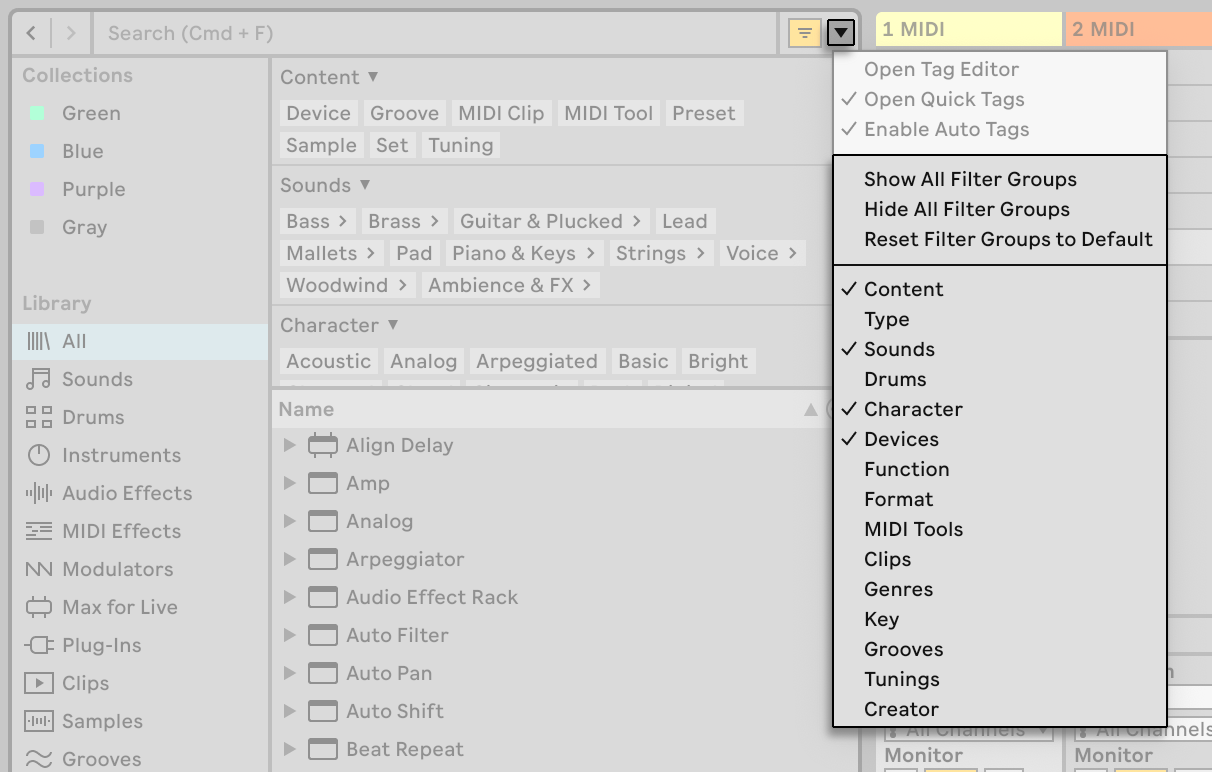Filter results by the Acoustic character tag
Screen dimensions: 1212x772
pos(328,361)
